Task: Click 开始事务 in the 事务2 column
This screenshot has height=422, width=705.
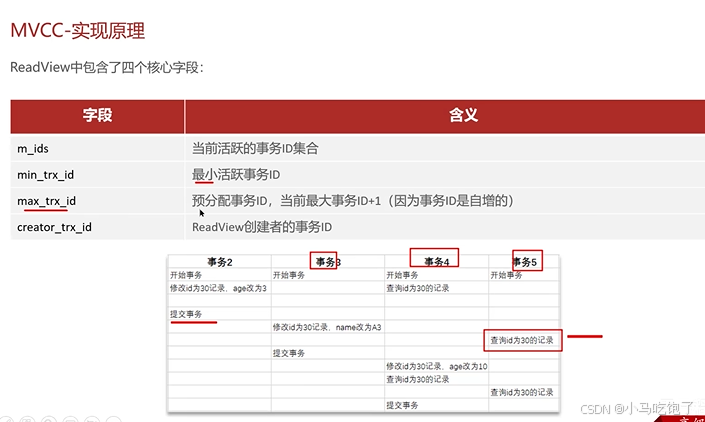Action: [x=186, y=275]
